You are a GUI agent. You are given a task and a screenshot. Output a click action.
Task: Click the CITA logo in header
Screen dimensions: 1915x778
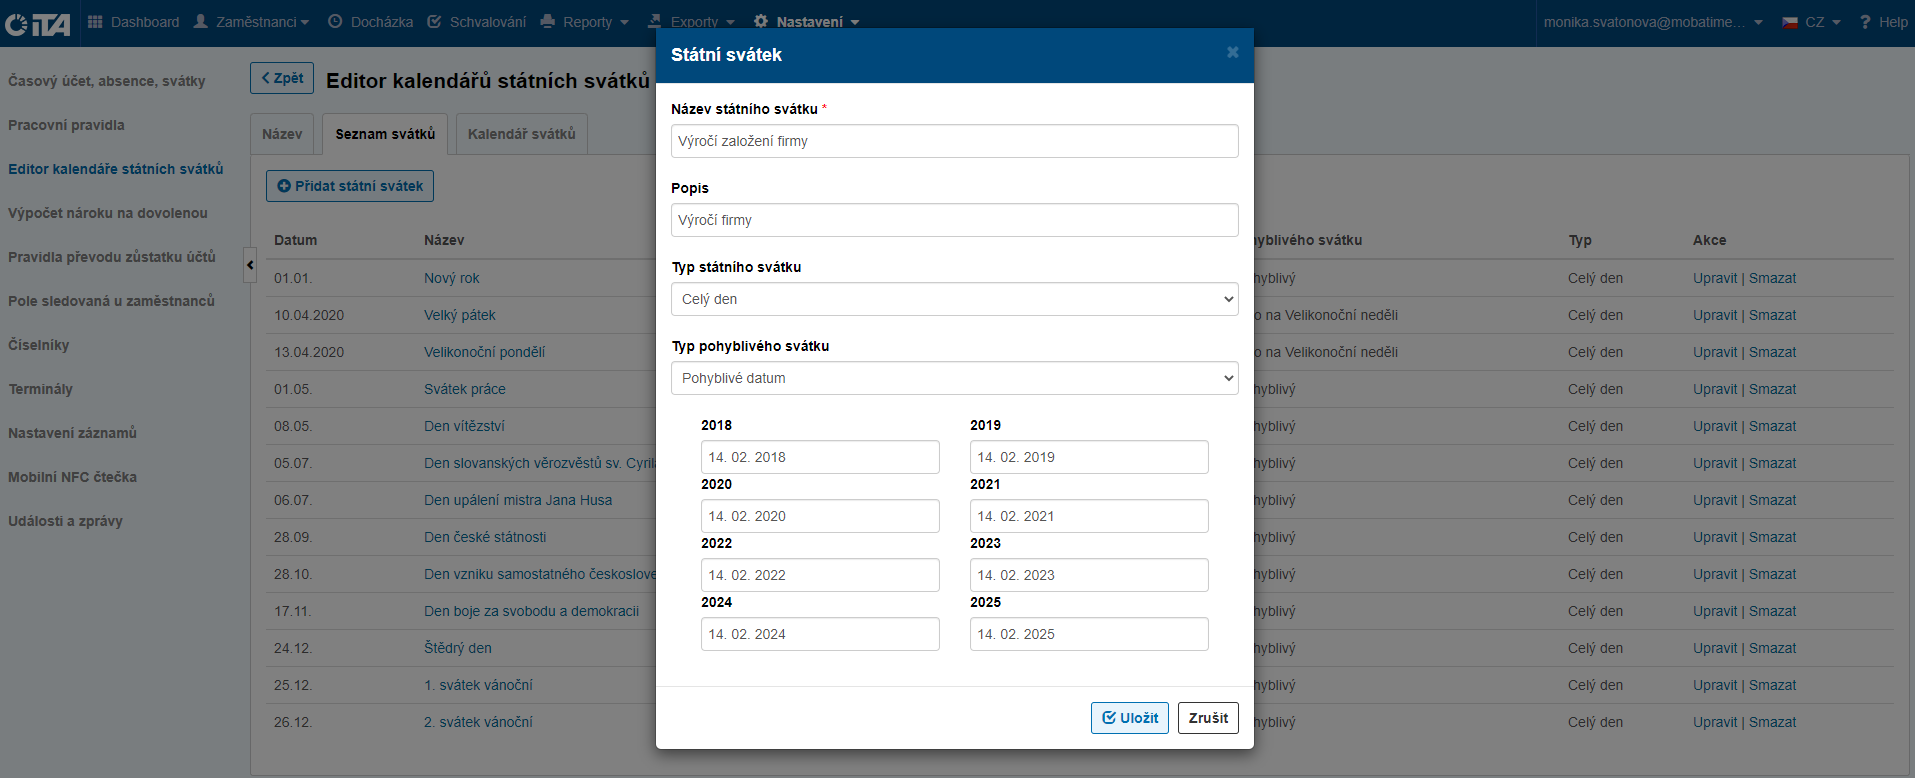[x=37, y=23]
